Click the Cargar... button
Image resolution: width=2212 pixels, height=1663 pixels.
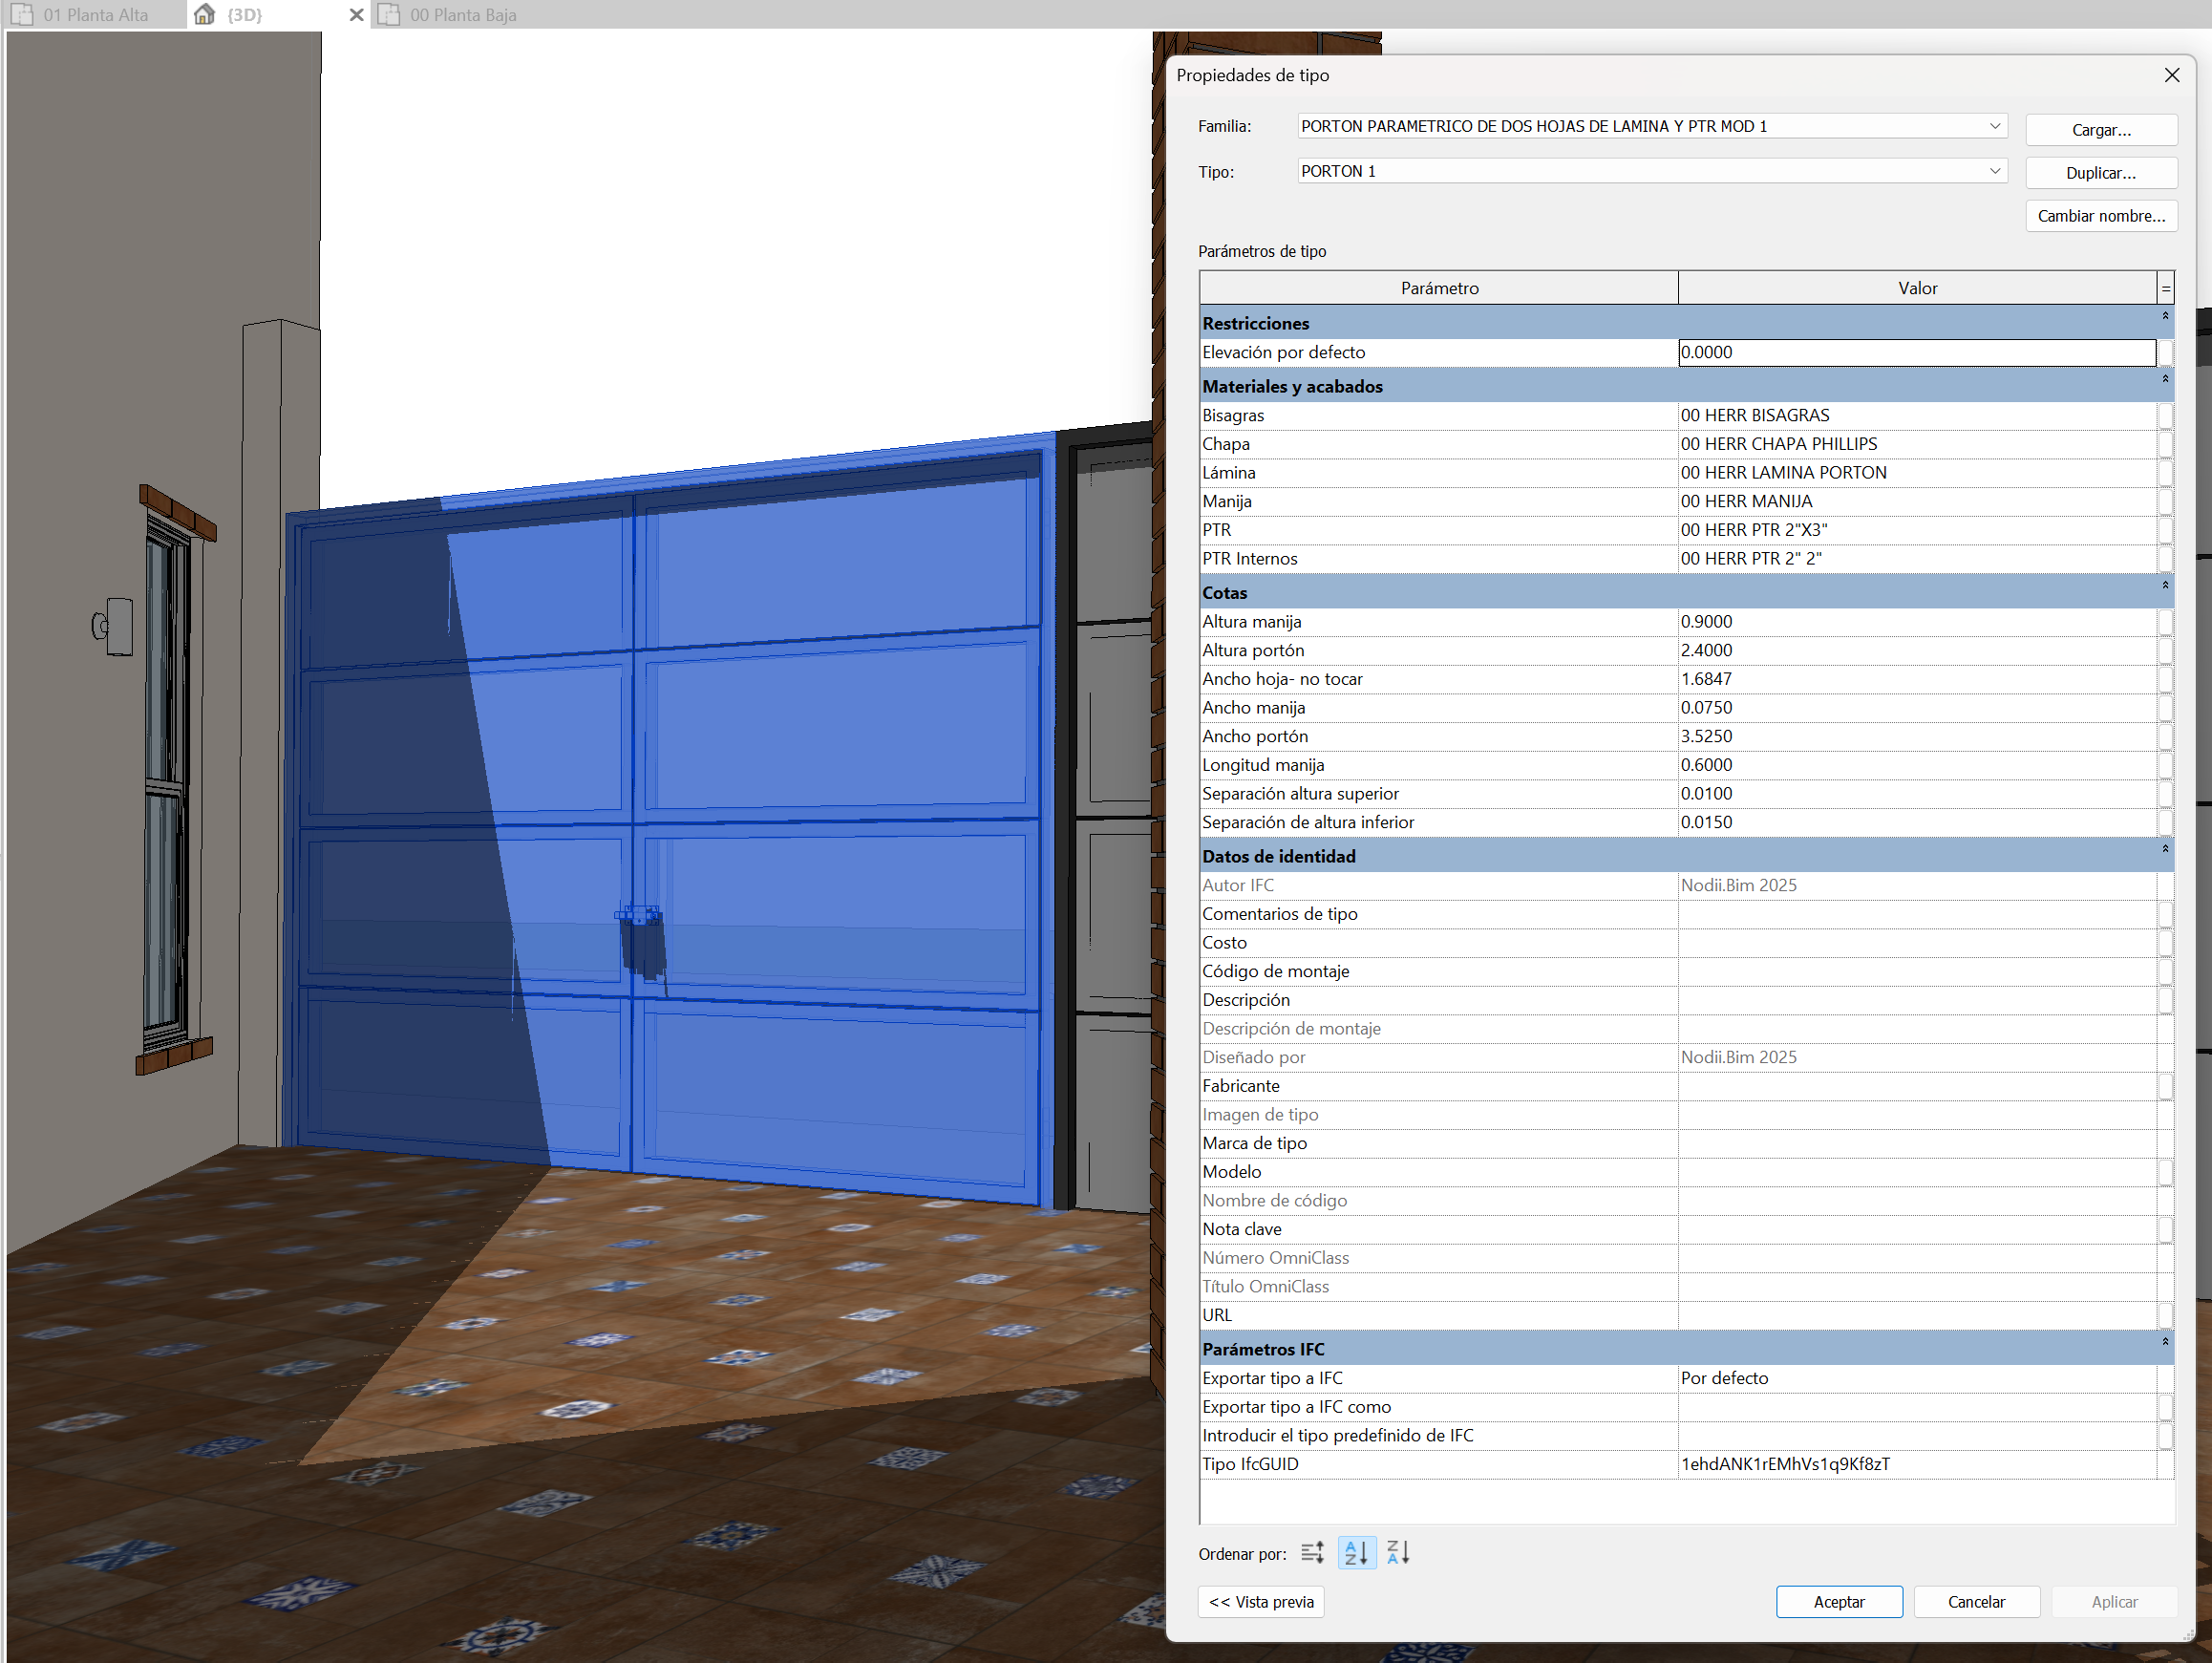(x=2101, y=130)
